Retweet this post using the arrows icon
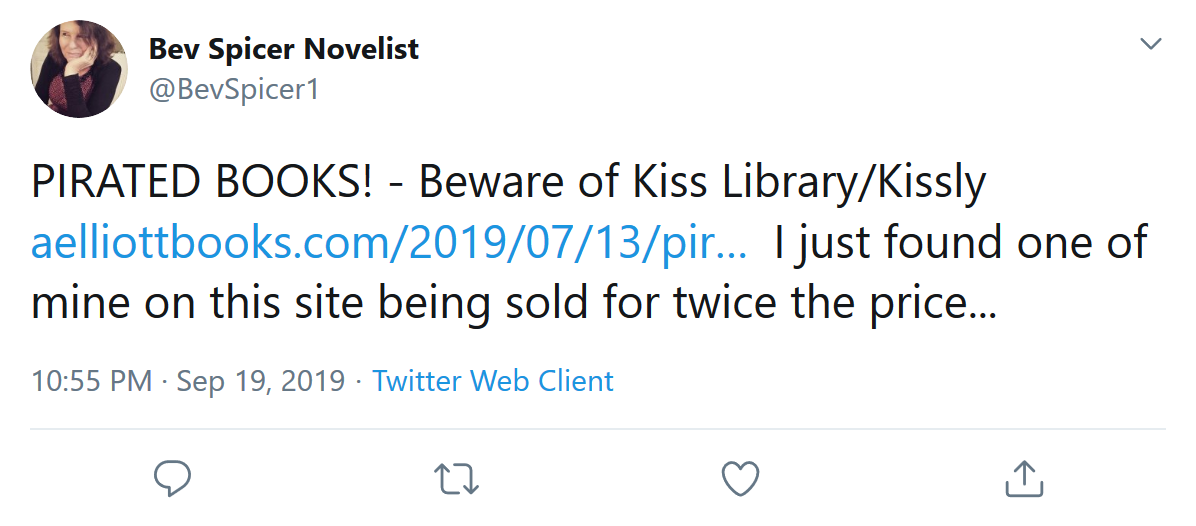 tap(457, 479)
